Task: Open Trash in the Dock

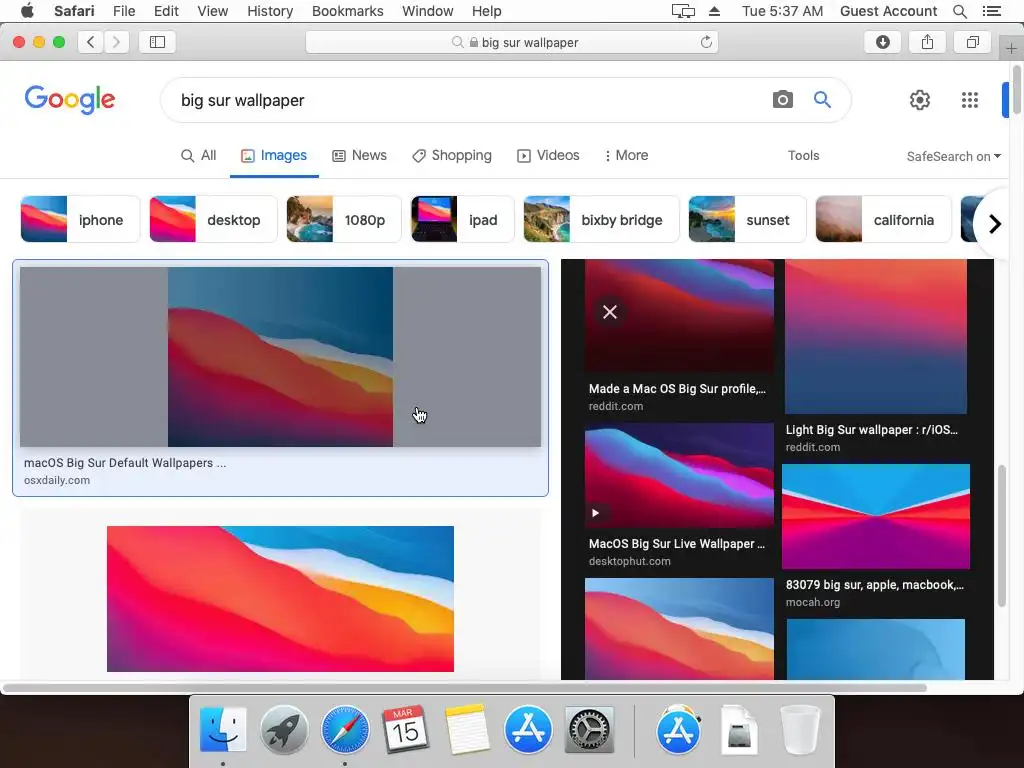Action: [800, 729]
